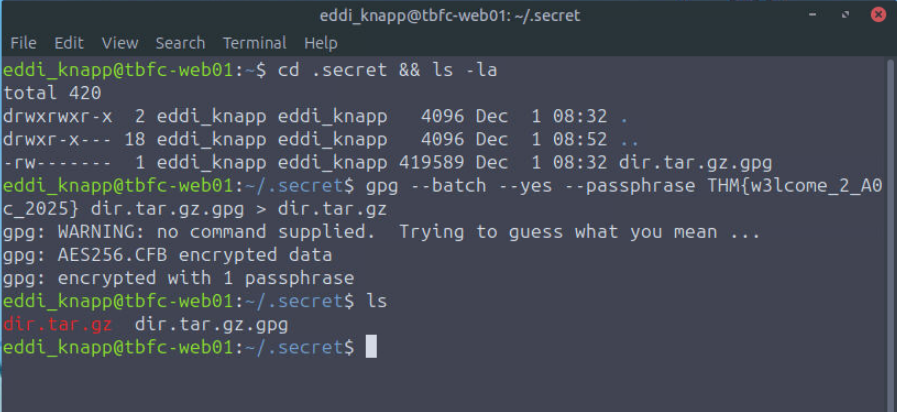Open the Search menu
The image size is (897, 412).
coord(180,43)
